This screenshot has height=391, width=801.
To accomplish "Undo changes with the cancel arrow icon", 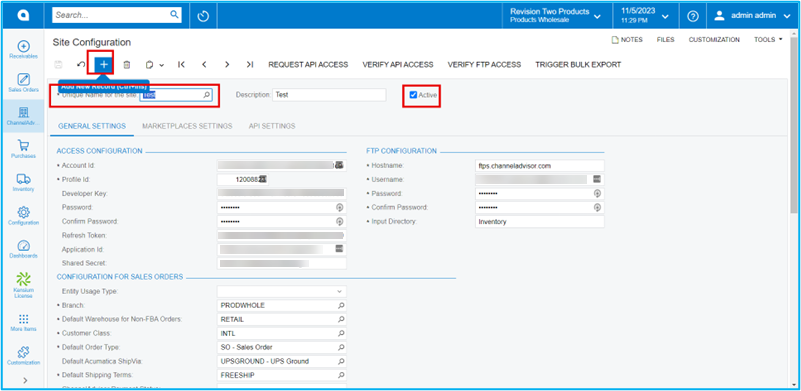I will tap(81, 64).
